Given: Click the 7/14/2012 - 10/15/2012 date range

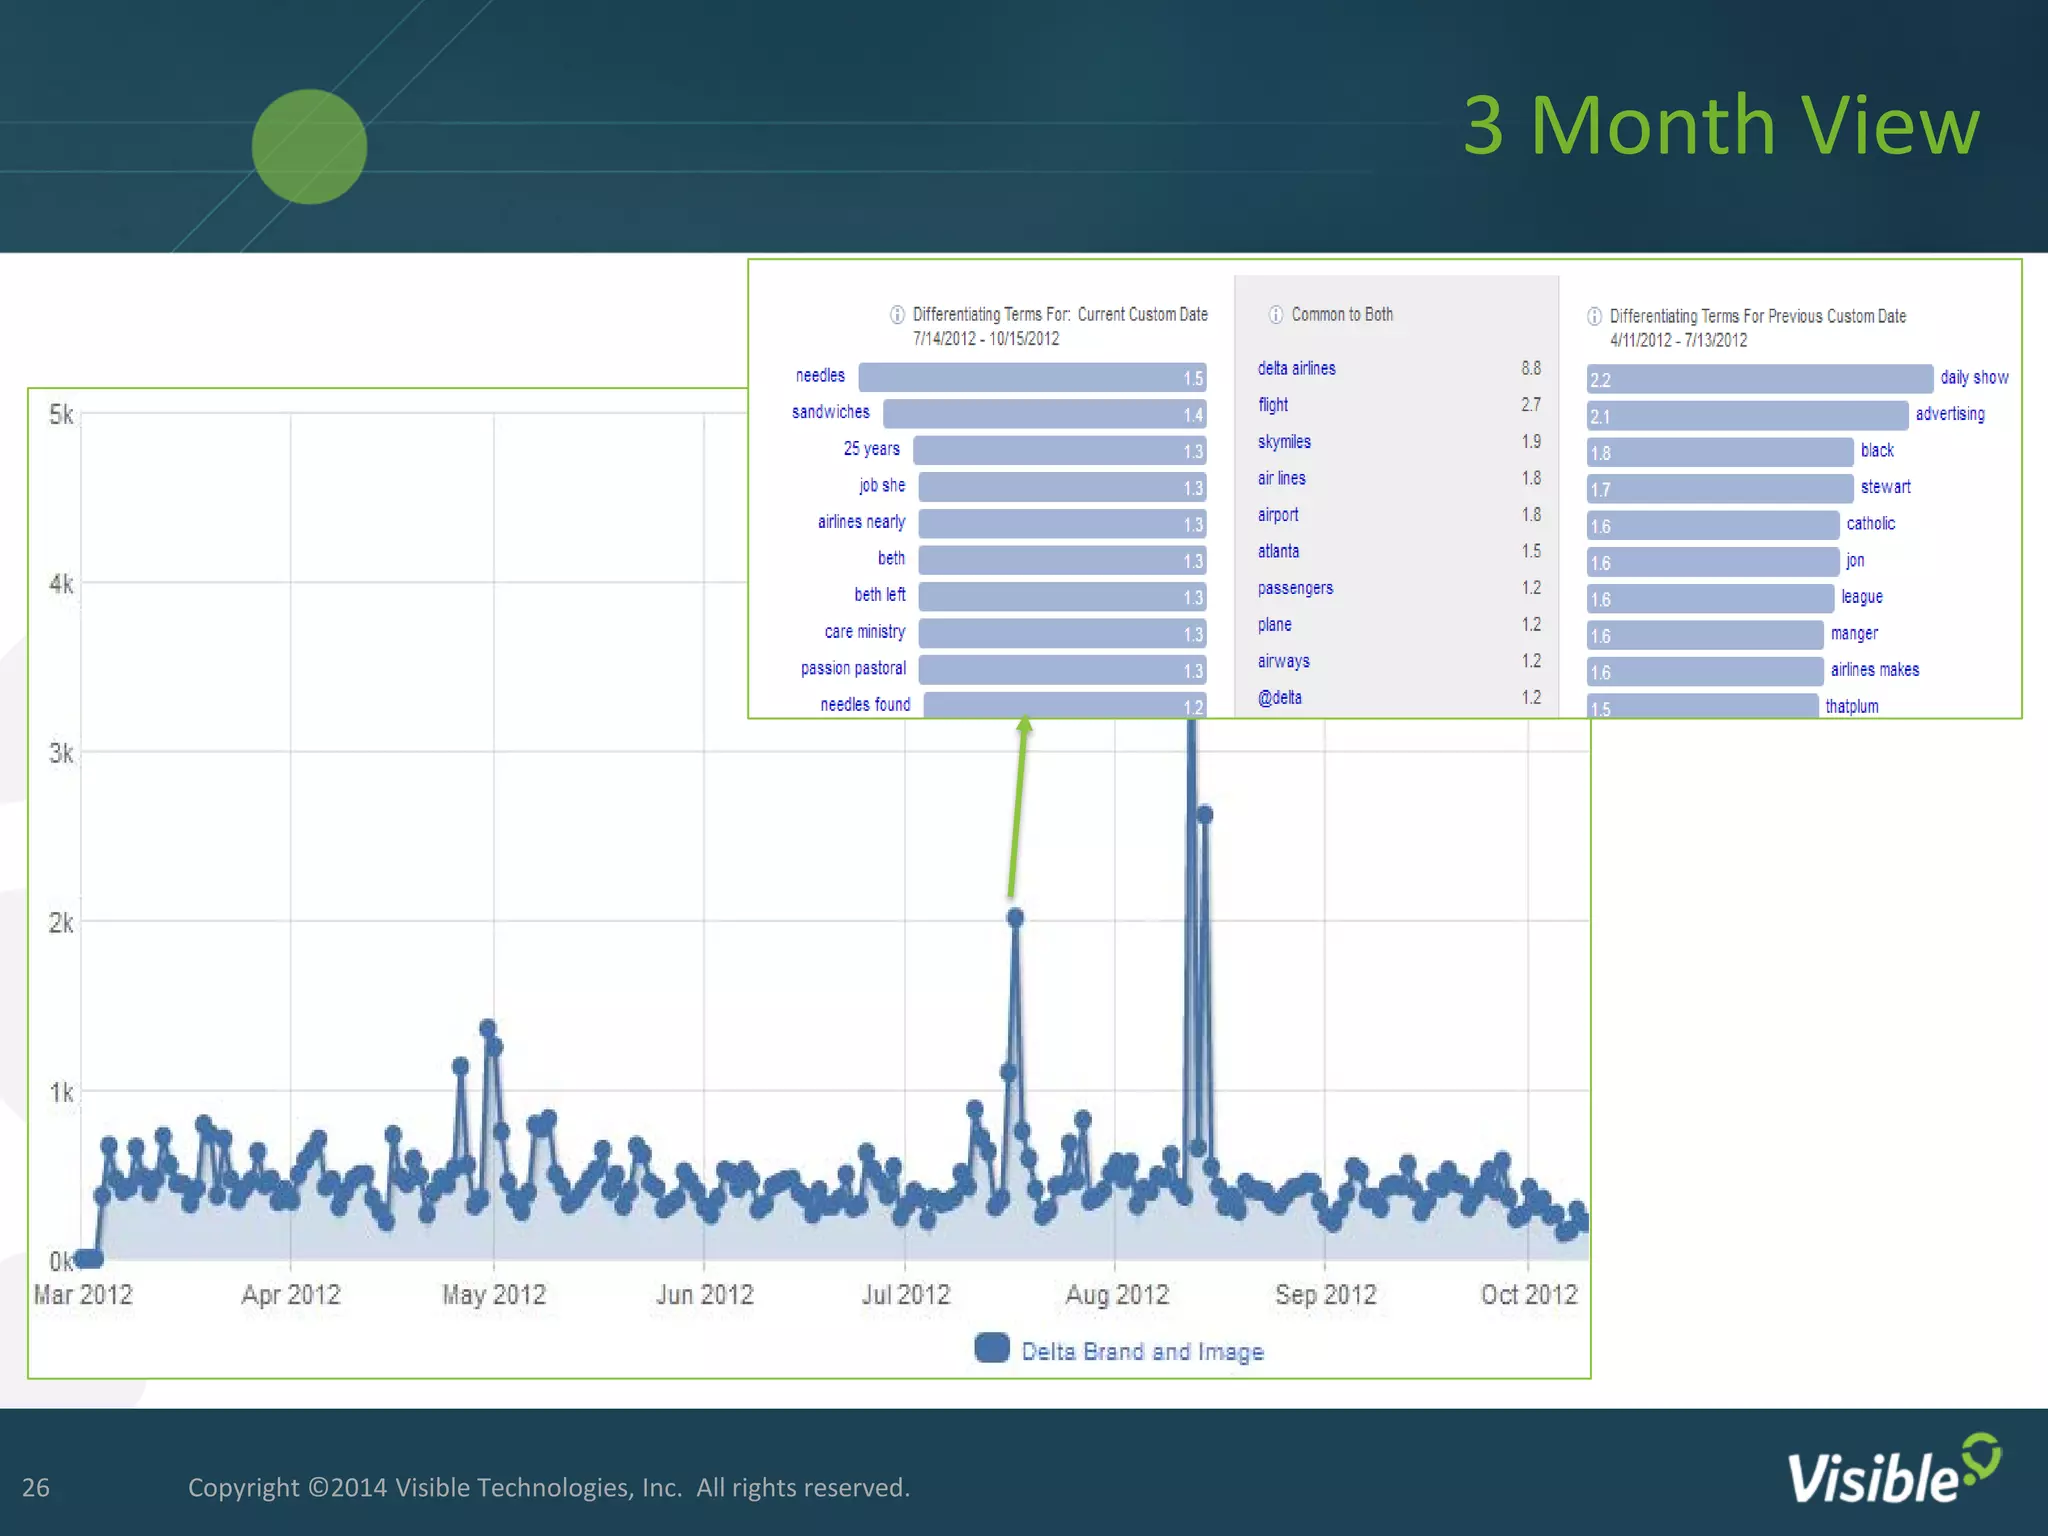Looking at the screenshot, I should pos(985,339).
